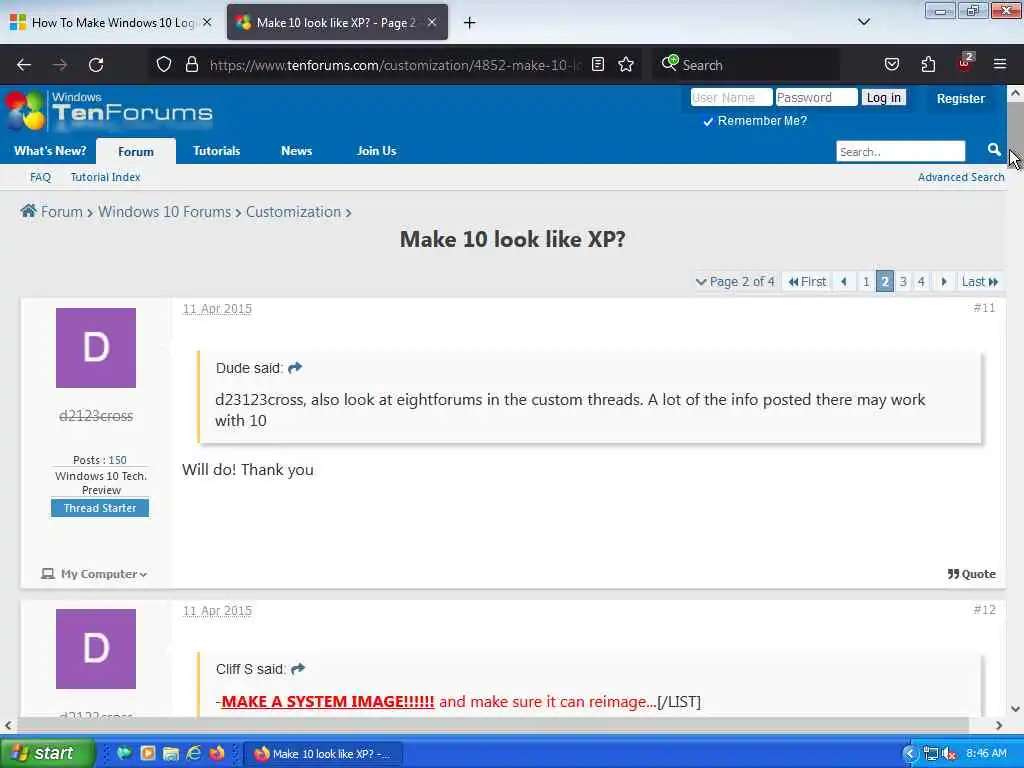Click Customization breadcrumb
Image resolution: width=1024 pixels, height=768 pixels.
[293, 212]
